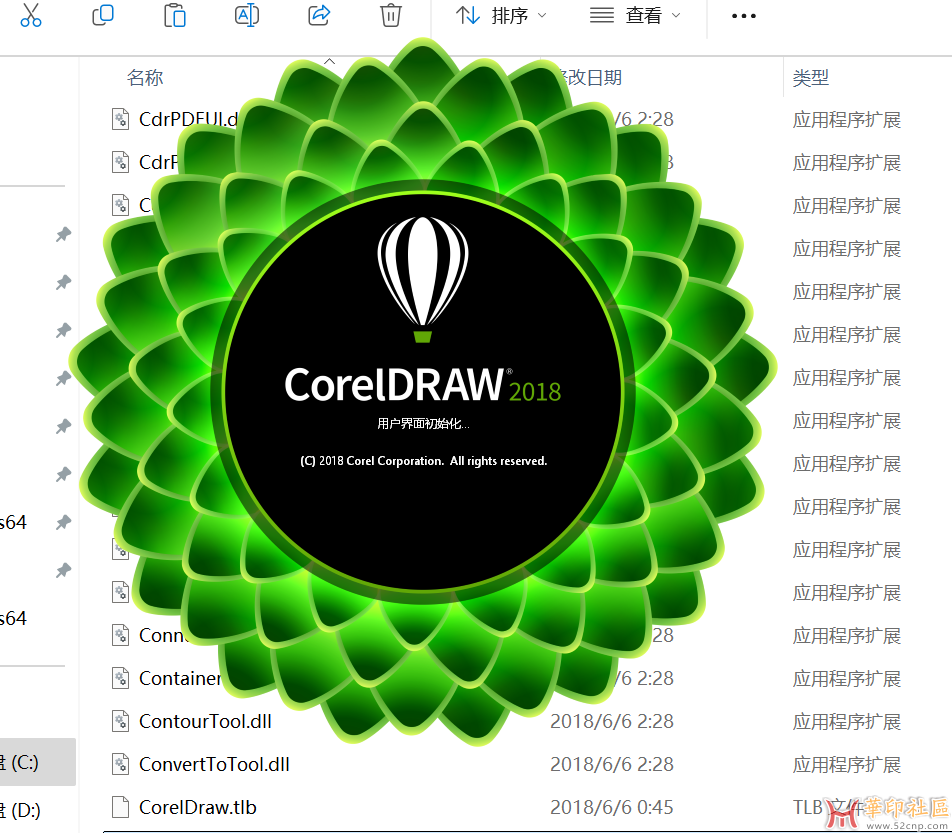Click the Rename icon in toolbar
Image resolution: width=952 pixels, height=833 pixels.
(x=247, y=15)
